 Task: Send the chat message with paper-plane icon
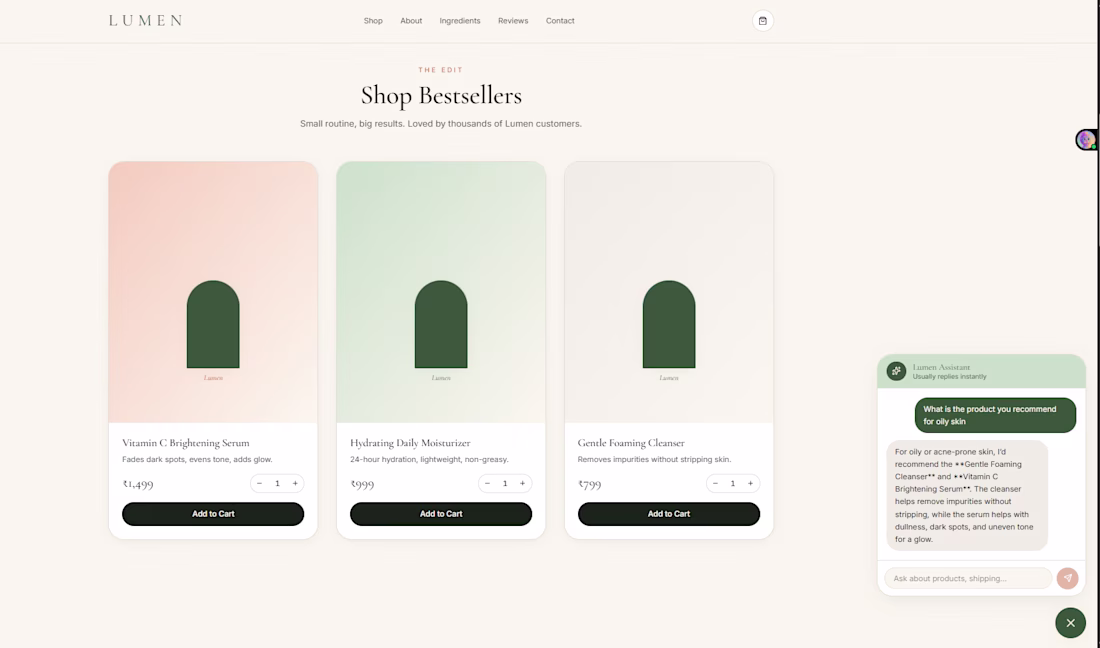click(1068, 579)
